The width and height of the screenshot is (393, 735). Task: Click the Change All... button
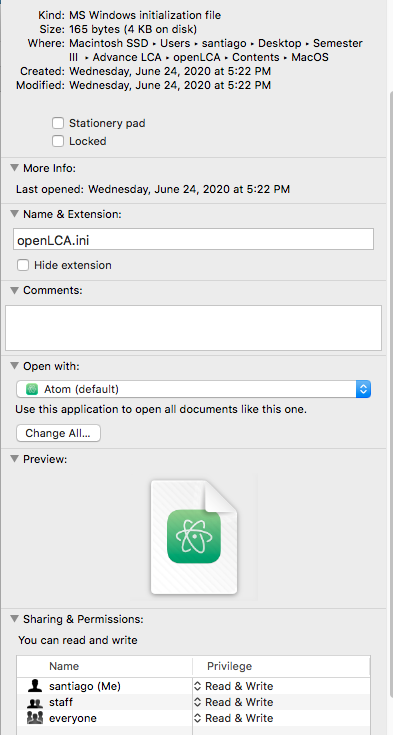(58, 433)
